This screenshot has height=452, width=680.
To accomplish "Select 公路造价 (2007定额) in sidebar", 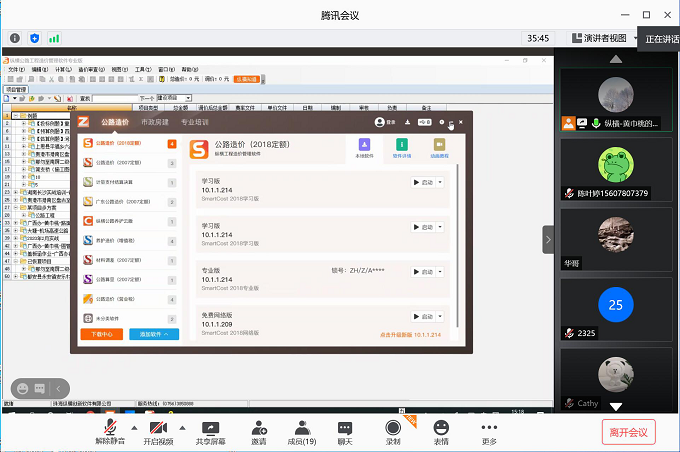I will [130, 163].
